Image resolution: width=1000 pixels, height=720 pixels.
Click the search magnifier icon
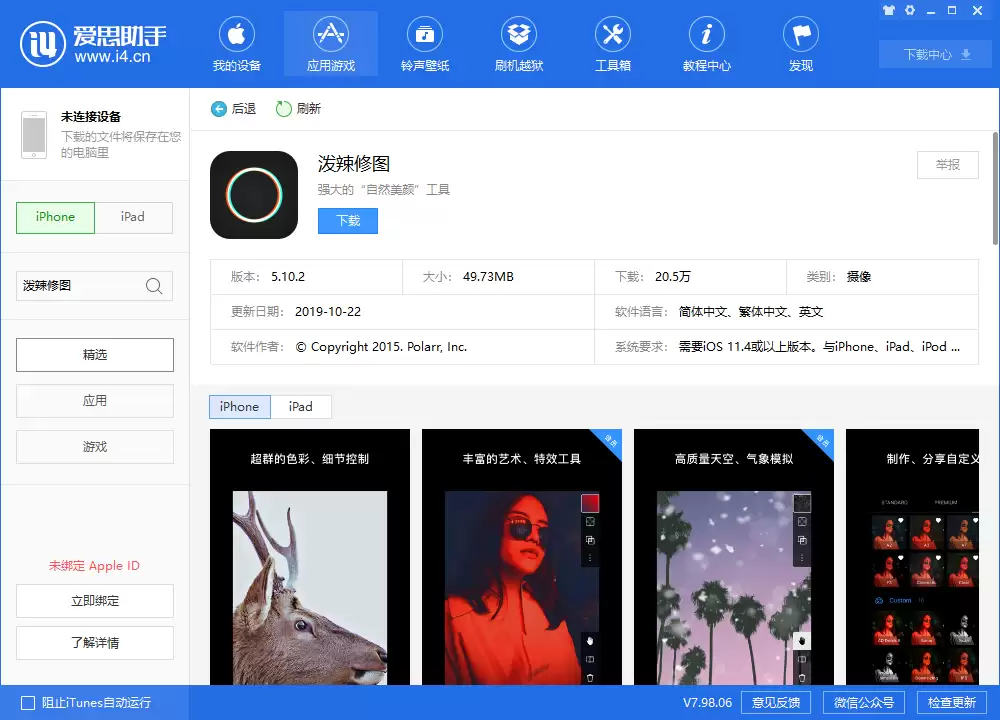tap(154, 286)
